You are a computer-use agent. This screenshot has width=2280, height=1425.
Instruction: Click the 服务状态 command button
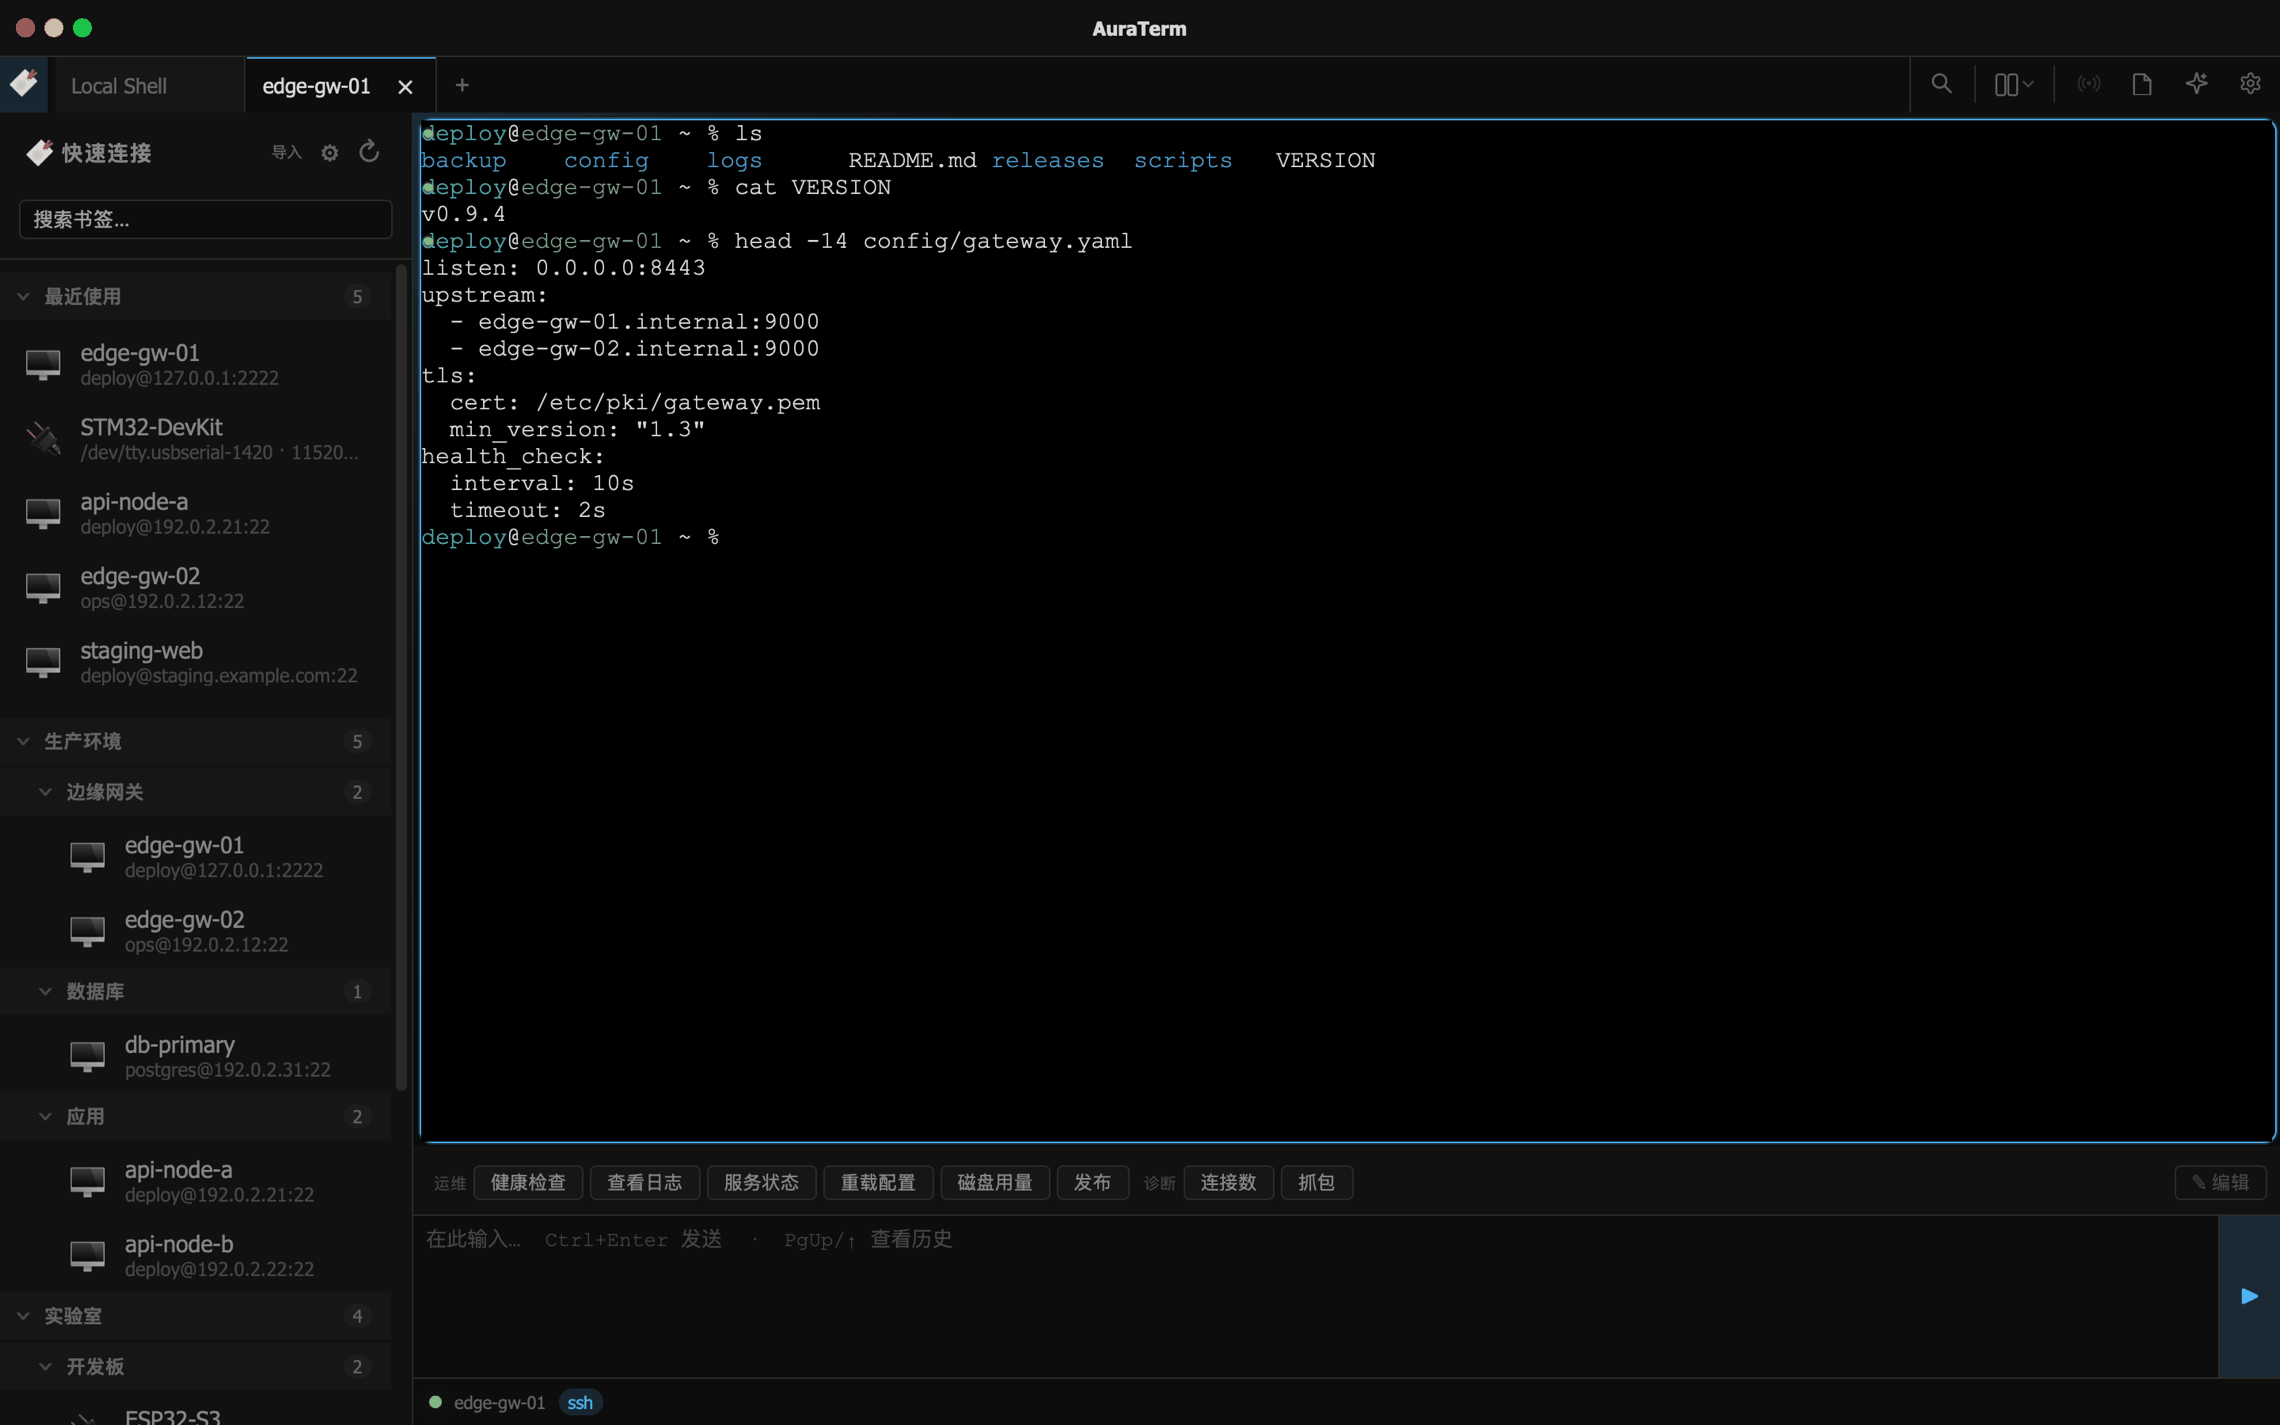[761, 1182]
